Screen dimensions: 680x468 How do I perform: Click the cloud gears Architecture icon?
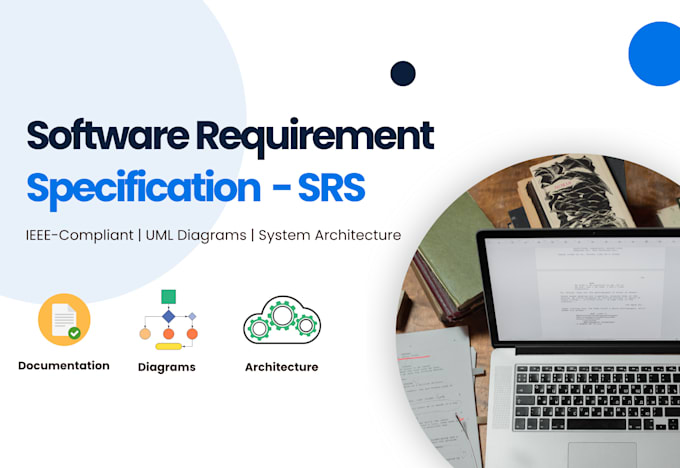point(282,320)
